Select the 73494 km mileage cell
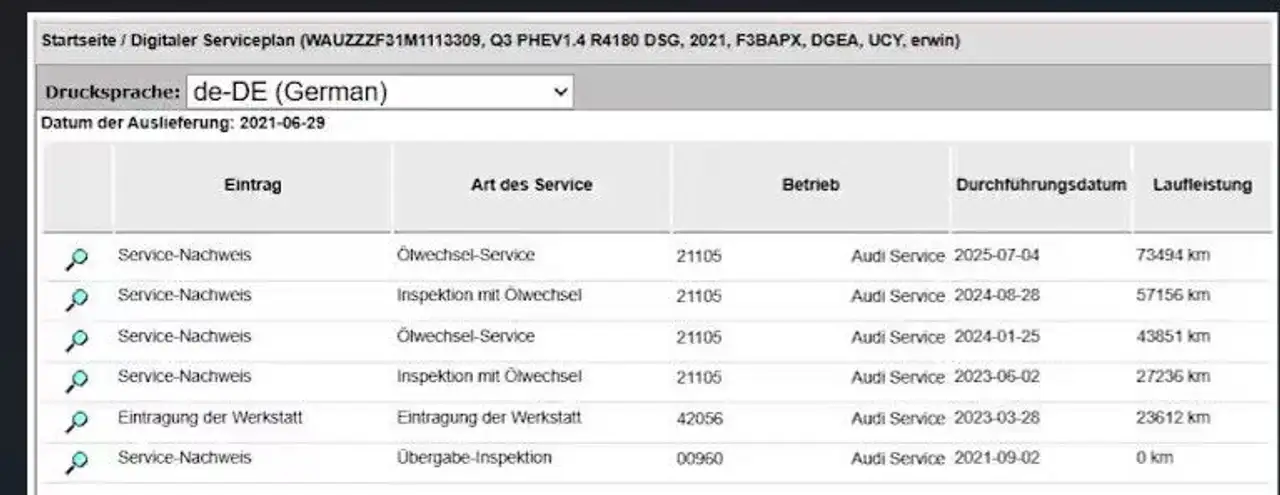The height and width of the screenshot is (495, 1280). tap(1173, 255)
